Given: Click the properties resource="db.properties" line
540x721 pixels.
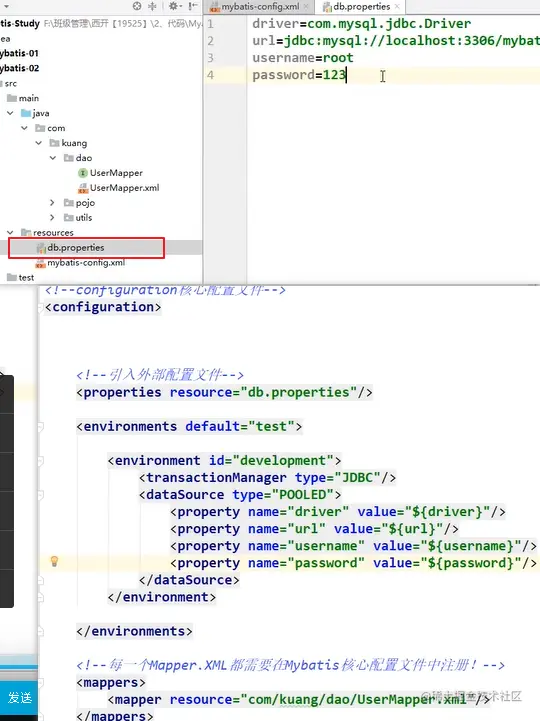Looking at the screenshot, I should (224, 392).
